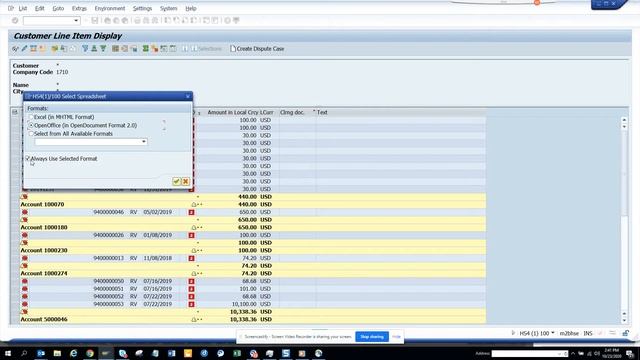
Task: Open the available formats dropdown list
Action: (x=144, y=142)
